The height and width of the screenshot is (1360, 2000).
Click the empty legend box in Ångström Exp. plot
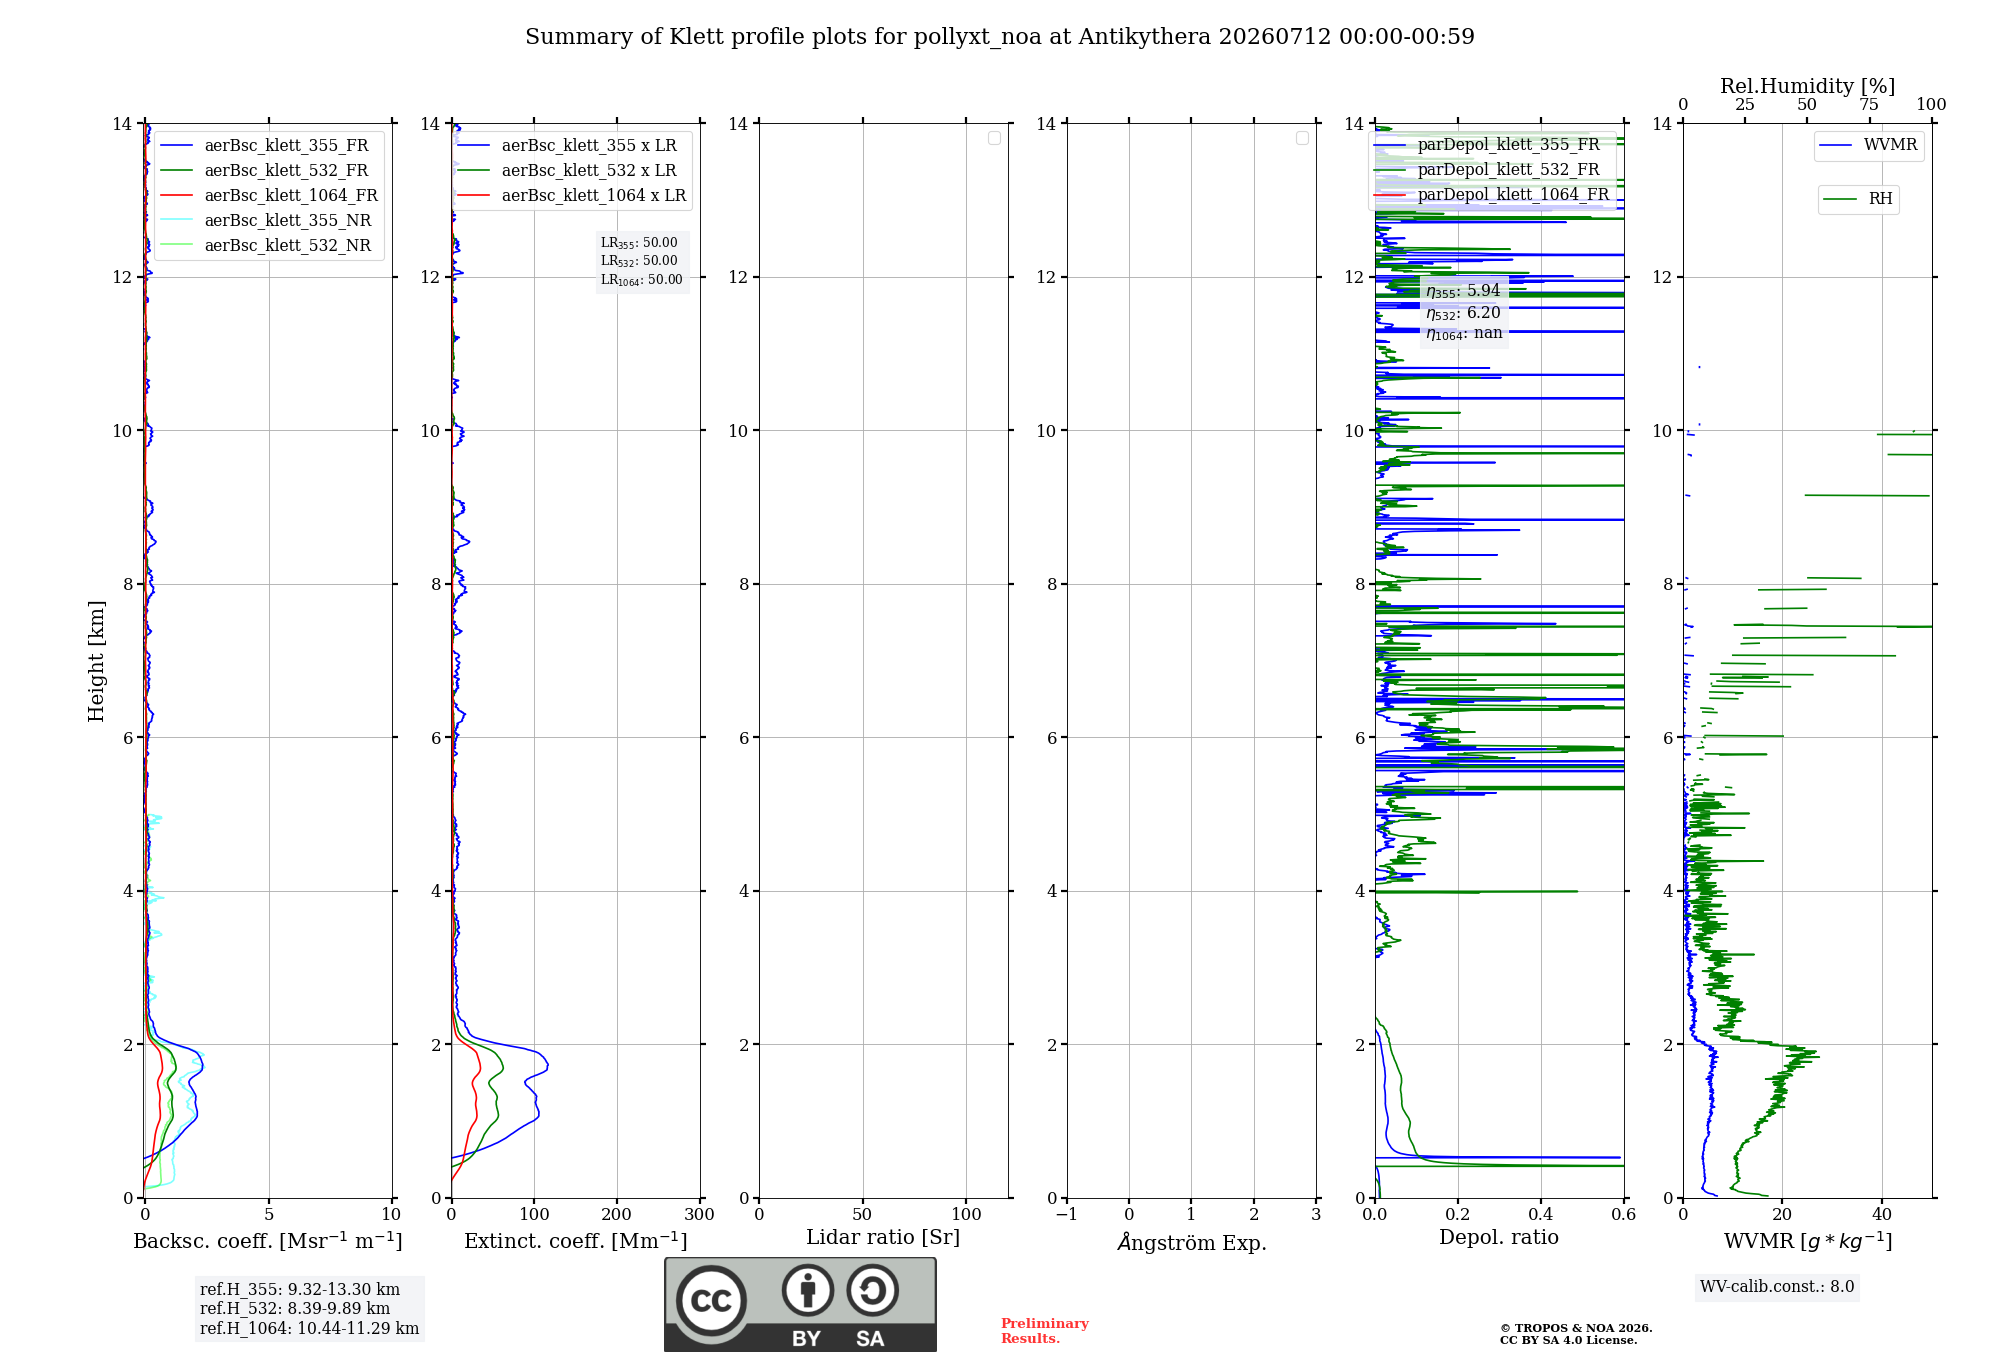[x=1302, y=138]
